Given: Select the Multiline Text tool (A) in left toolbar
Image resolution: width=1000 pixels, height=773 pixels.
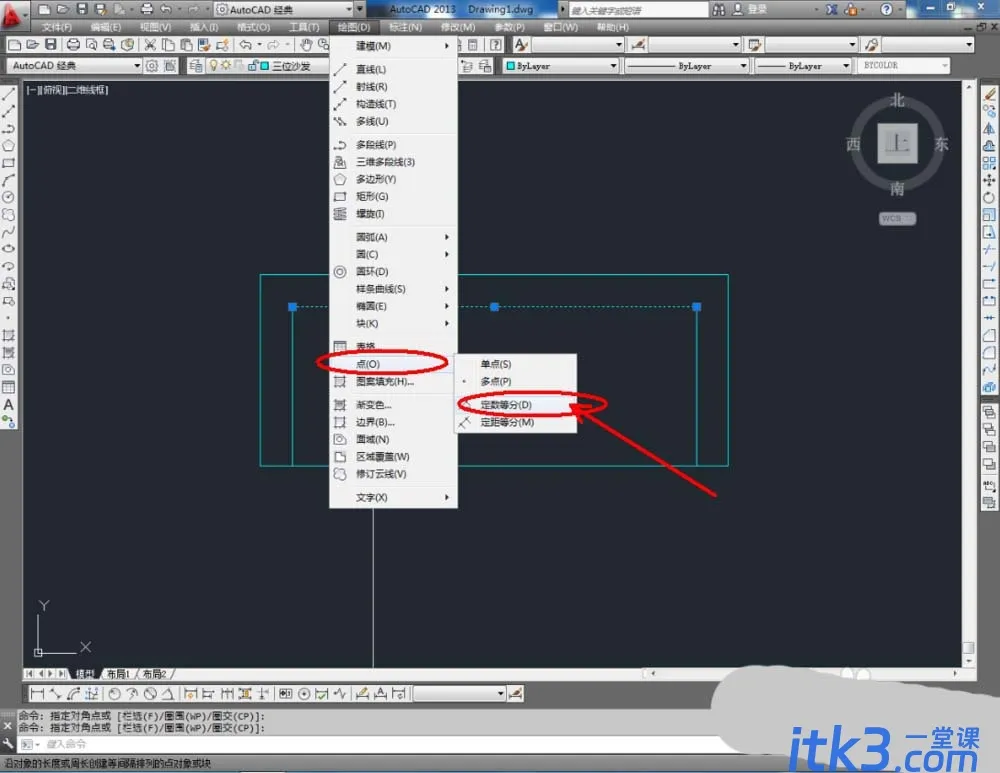Looking at the screenshot, I should pyautogui.click(x=8, y=404).
